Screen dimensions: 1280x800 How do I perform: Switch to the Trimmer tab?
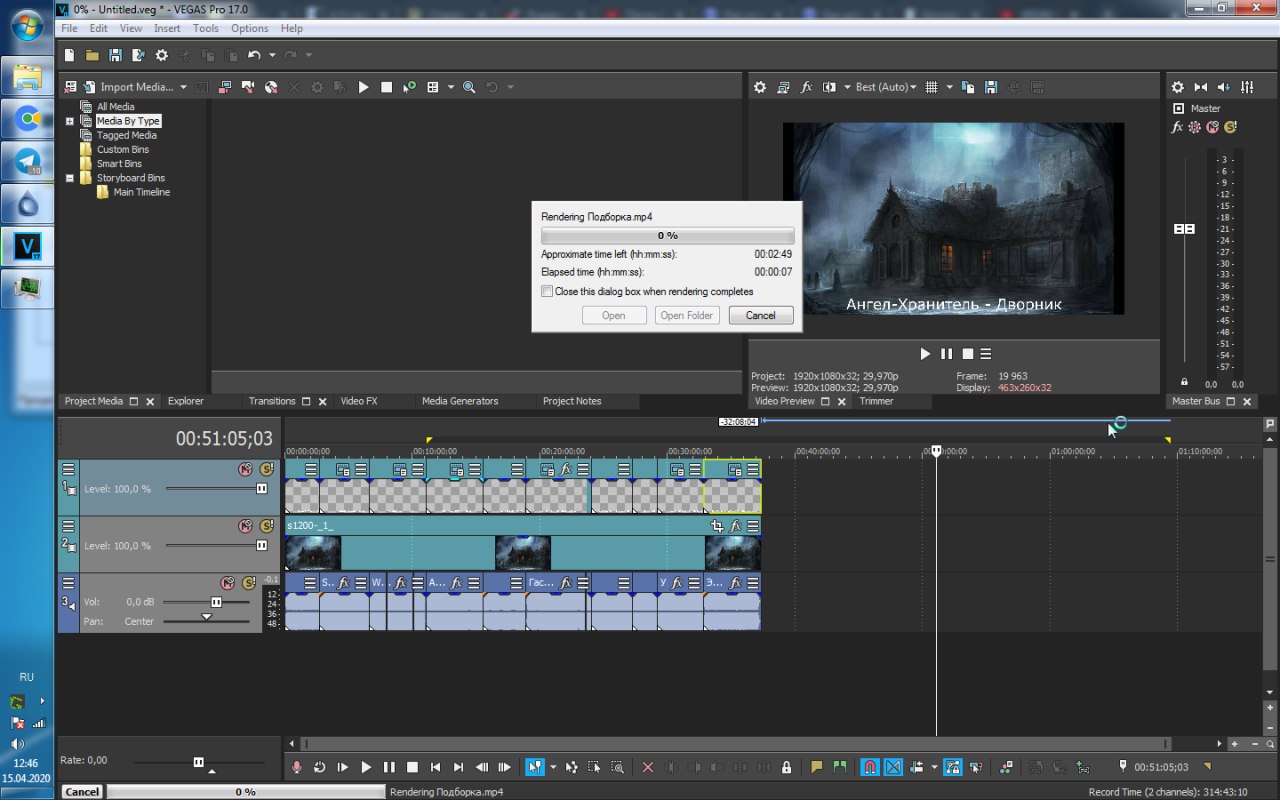coord(876,401)
